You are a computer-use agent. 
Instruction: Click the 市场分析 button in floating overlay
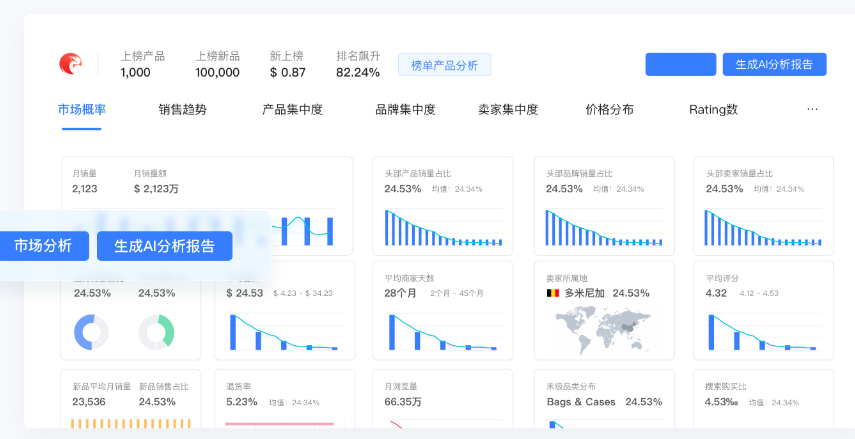(x=43, y=246)
